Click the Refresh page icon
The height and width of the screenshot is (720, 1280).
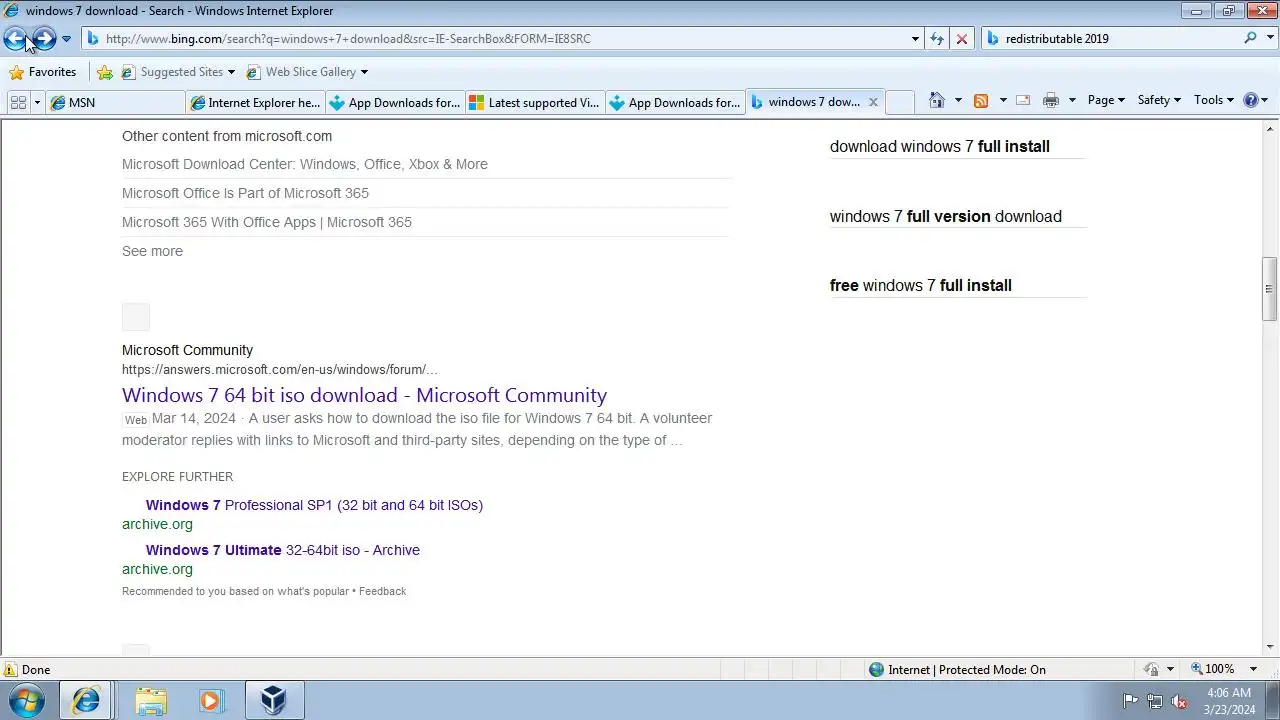[937, 39]
